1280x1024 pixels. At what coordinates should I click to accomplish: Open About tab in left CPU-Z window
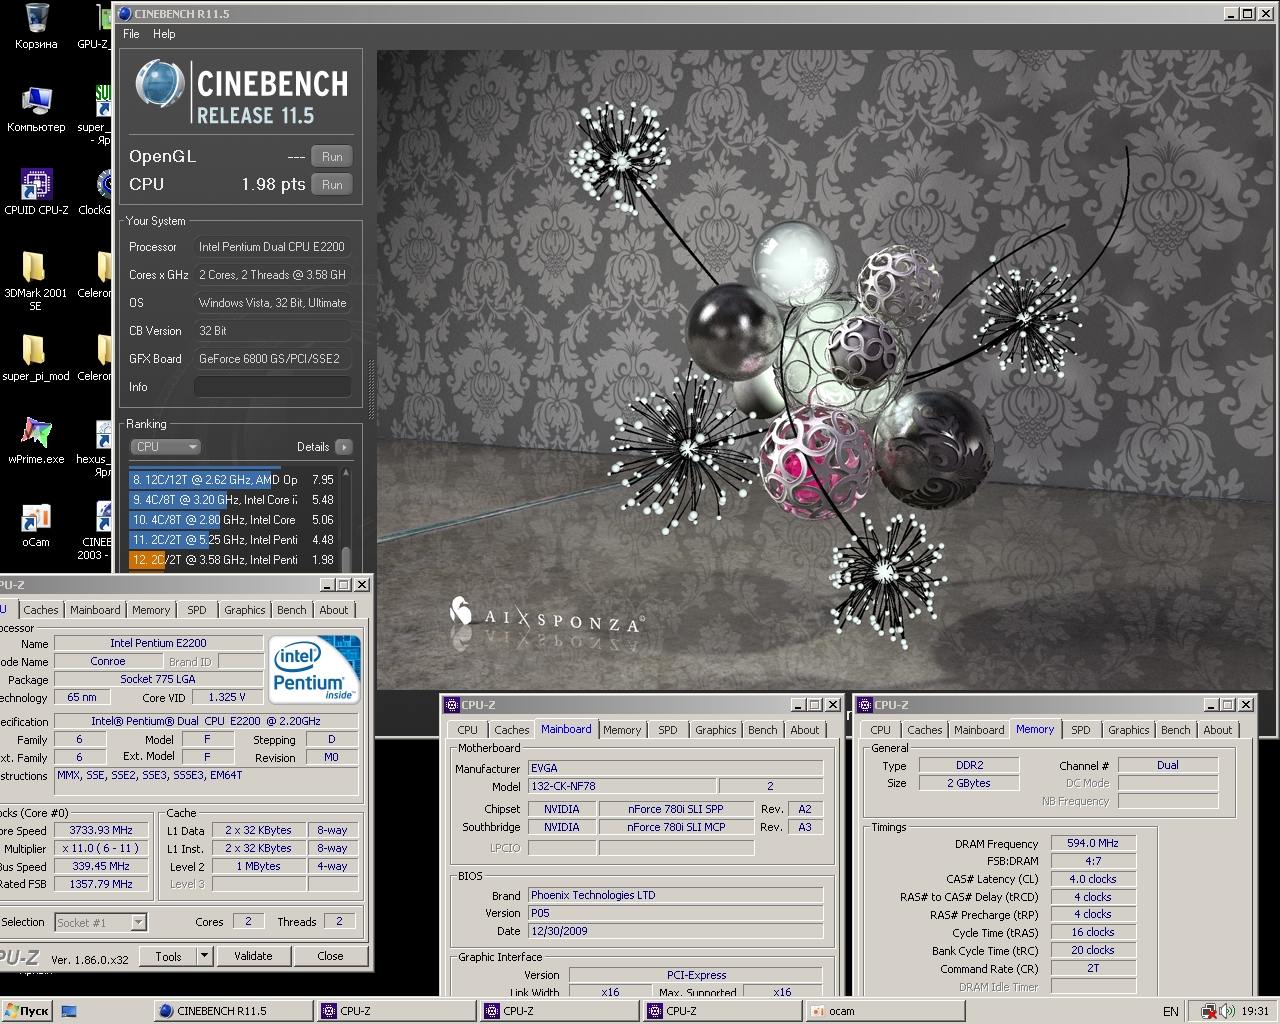[x=334, y=610]
